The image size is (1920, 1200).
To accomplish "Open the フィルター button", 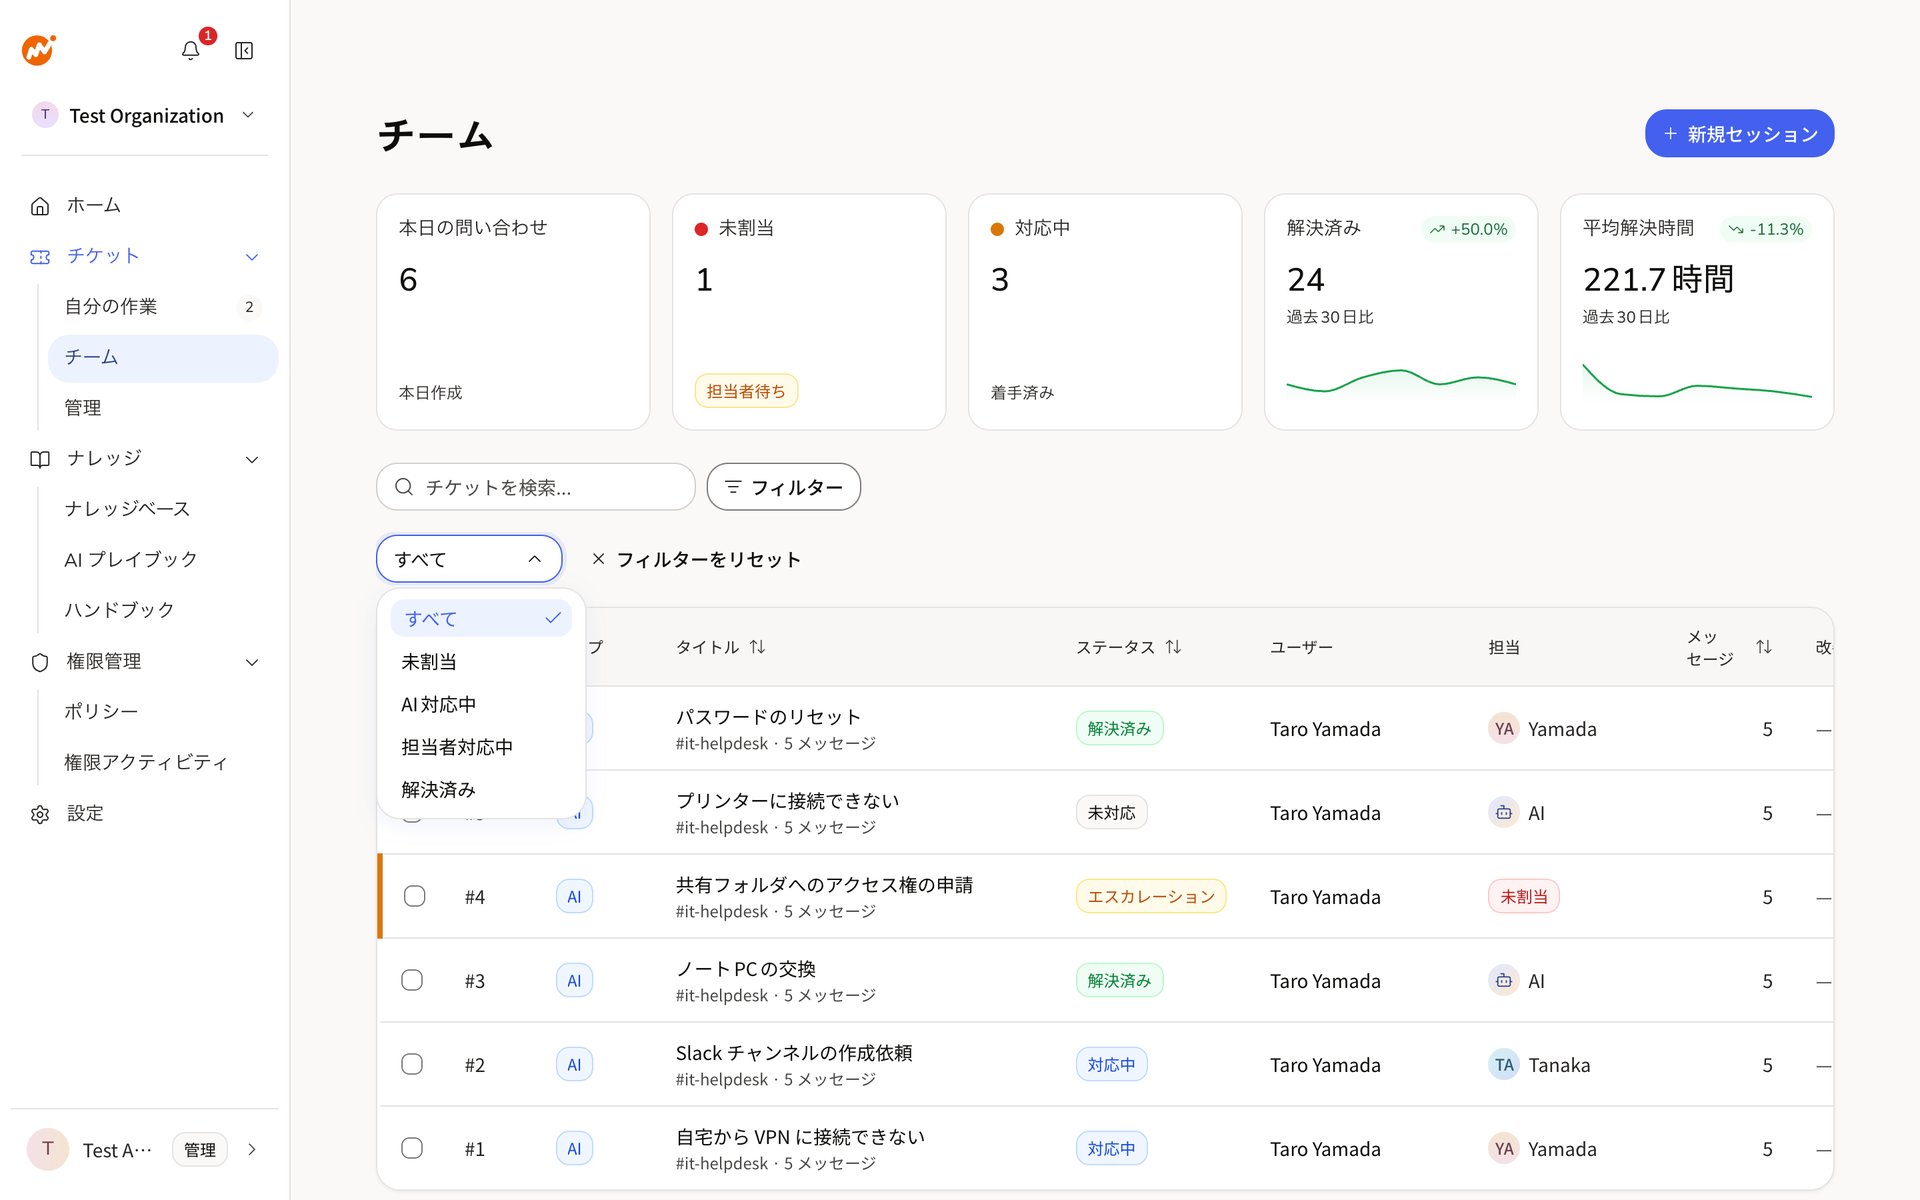I will click(x=783, y=487).
